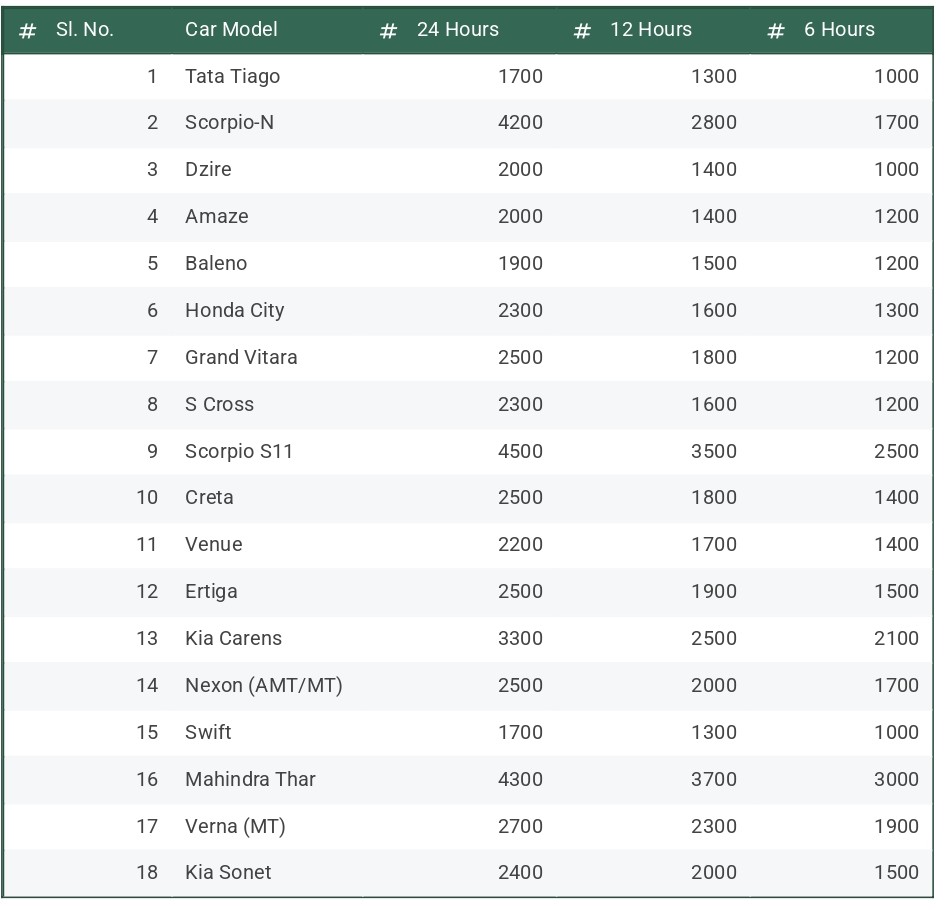The height and width of the screenshot is (913, 950).
Task: Click the hash icon beside 24 Hours
Action: 388,30
